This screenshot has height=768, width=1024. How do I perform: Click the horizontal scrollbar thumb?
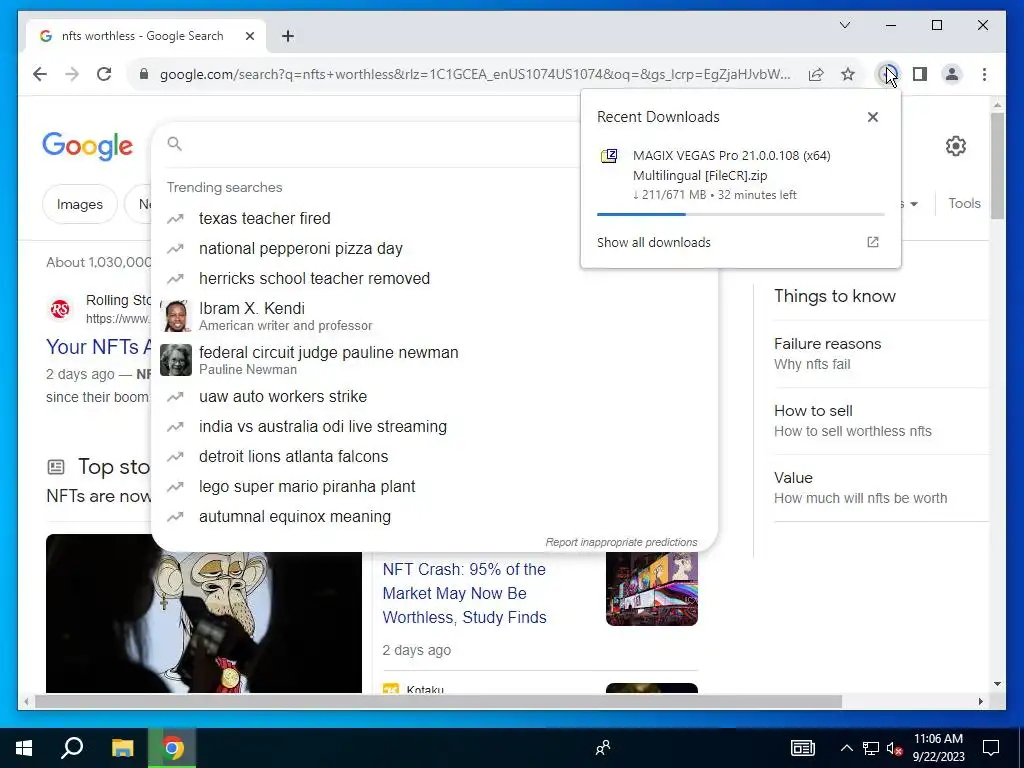tap(438, 701)
